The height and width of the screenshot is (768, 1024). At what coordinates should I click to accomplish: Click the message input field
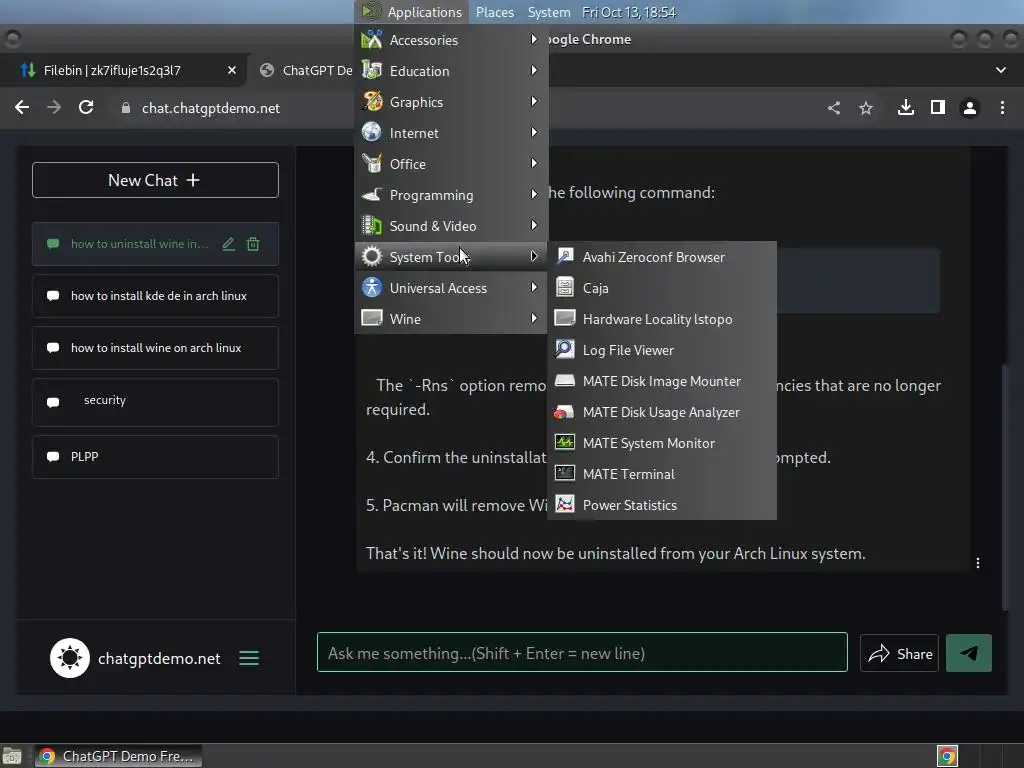(x=582, y=652)
